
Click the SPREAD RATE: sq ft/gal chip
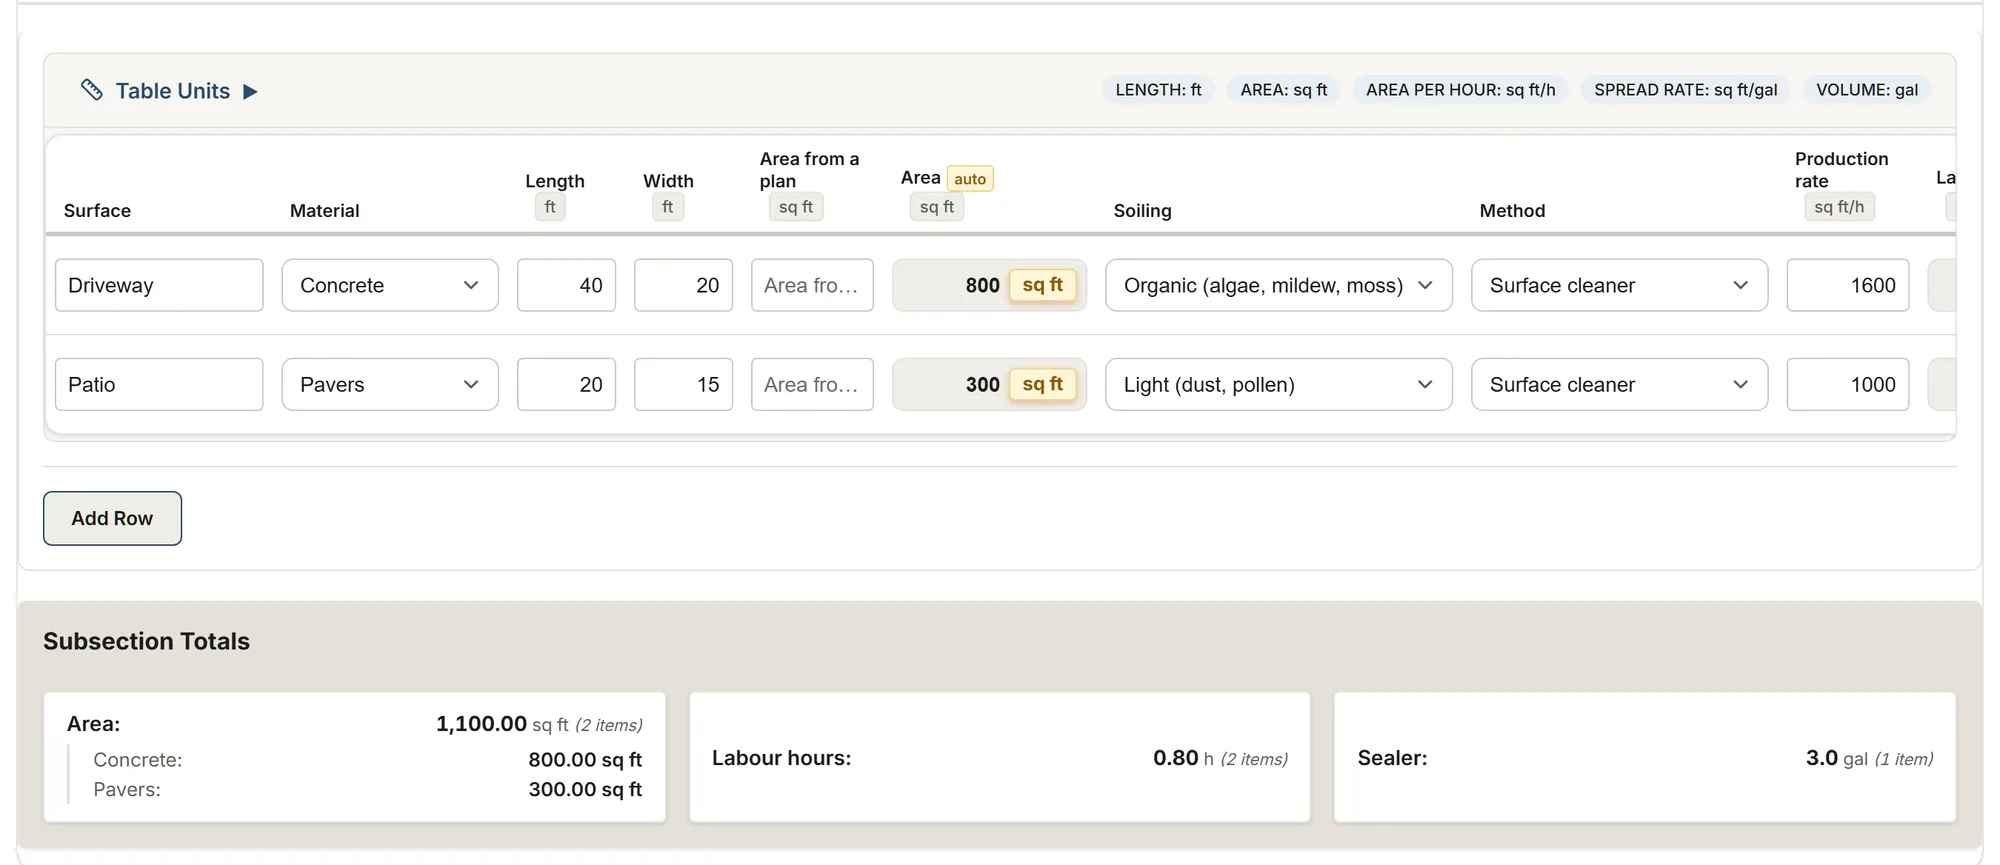1685,90
